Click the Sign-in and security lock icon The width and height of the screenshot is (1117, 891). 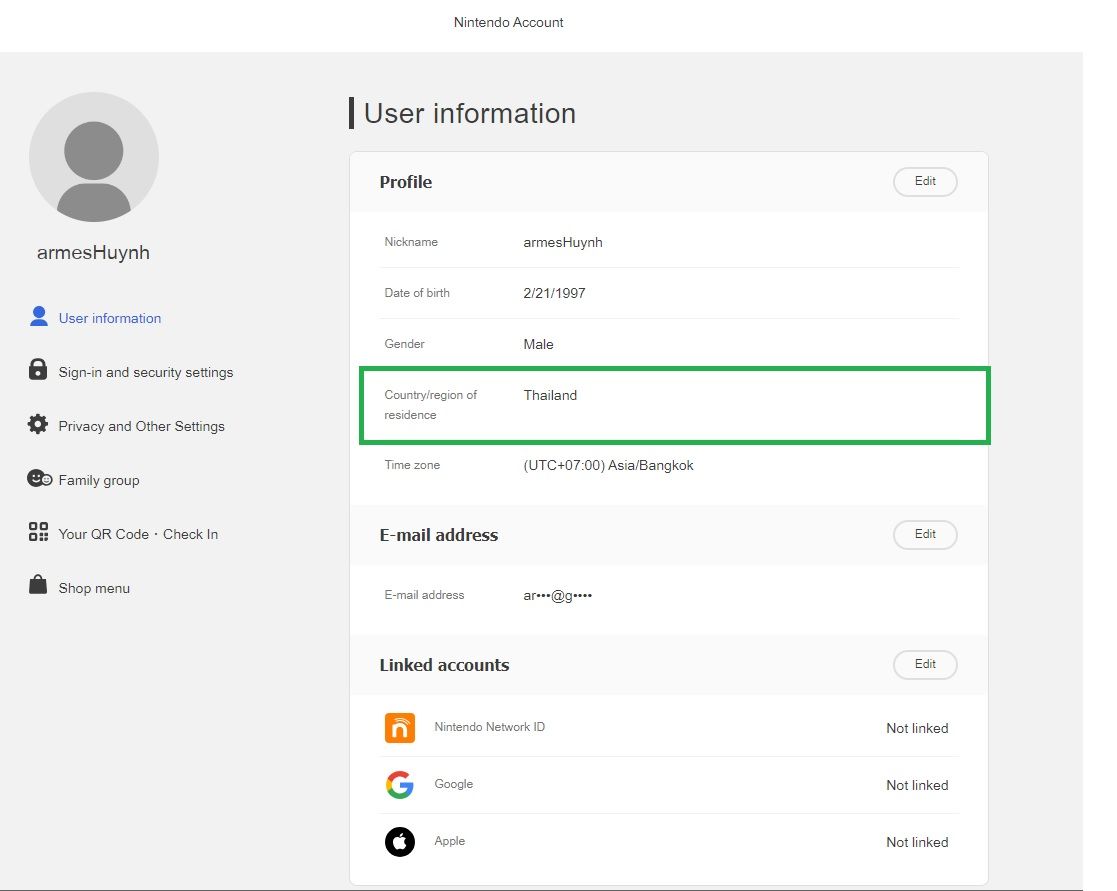[x=38, y=370]
